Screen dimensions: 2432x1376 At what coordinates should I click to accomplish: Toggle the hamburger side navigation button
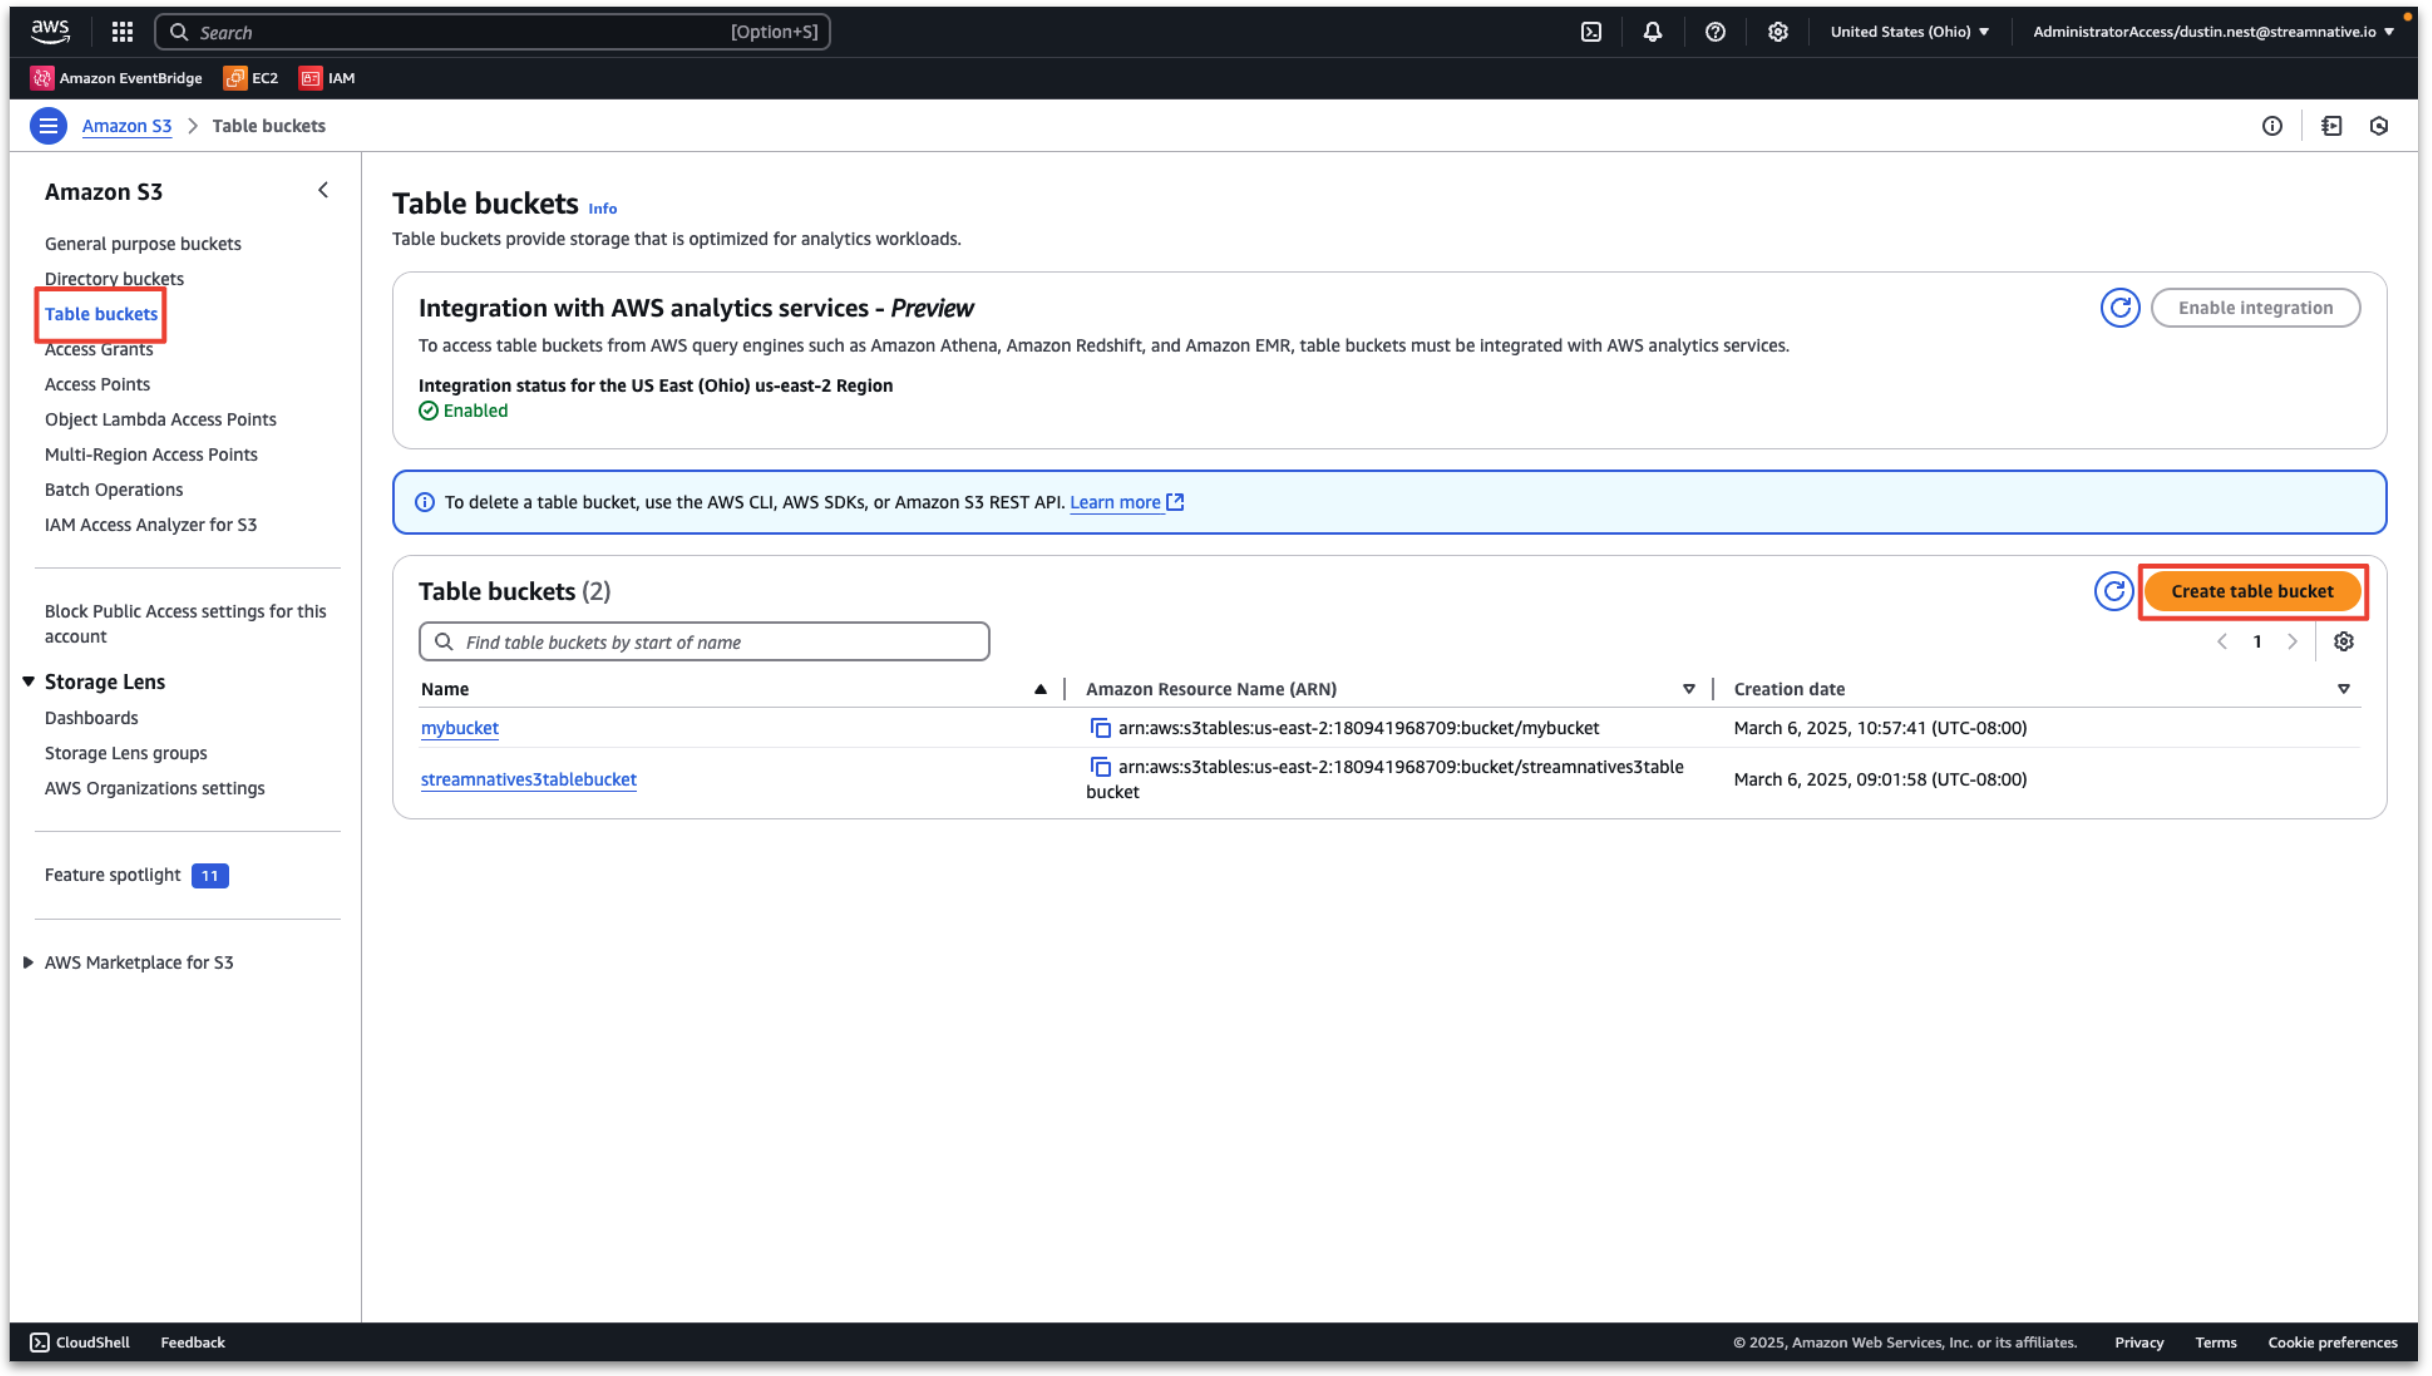(48, 126)
